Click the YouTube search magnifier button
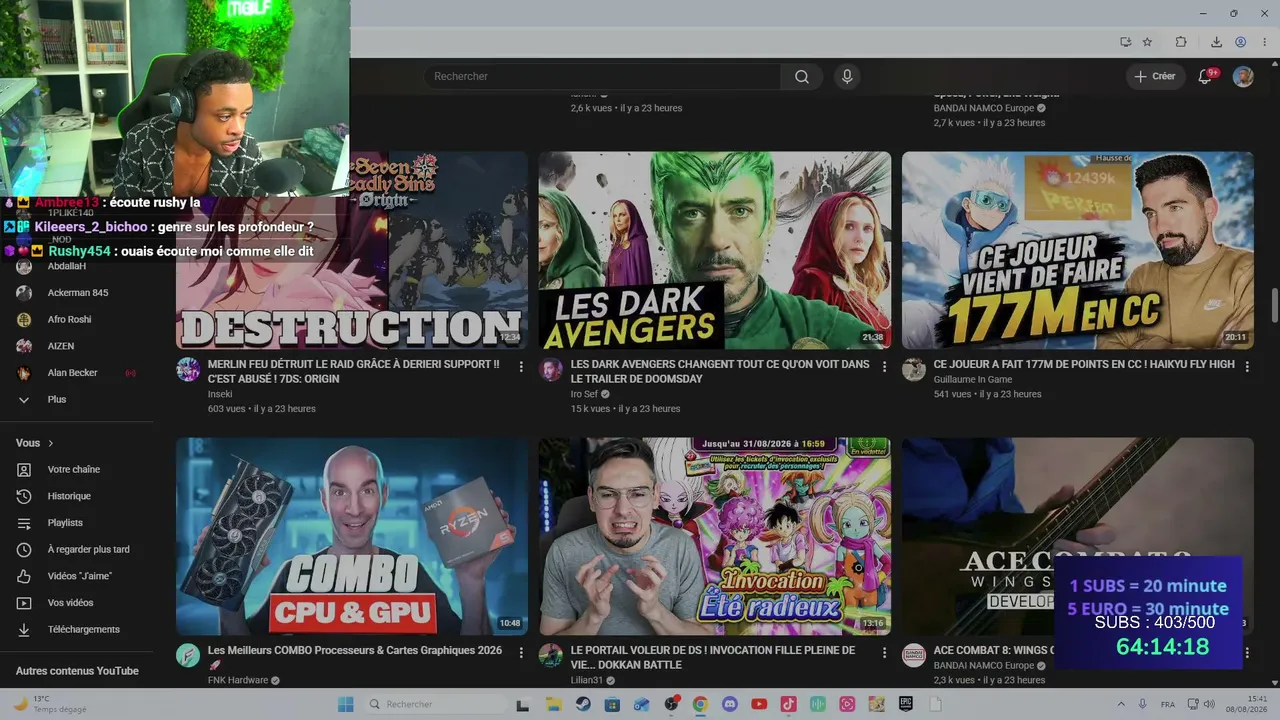The width and height of the screenshot is (1280, 720). click(802, 77)
